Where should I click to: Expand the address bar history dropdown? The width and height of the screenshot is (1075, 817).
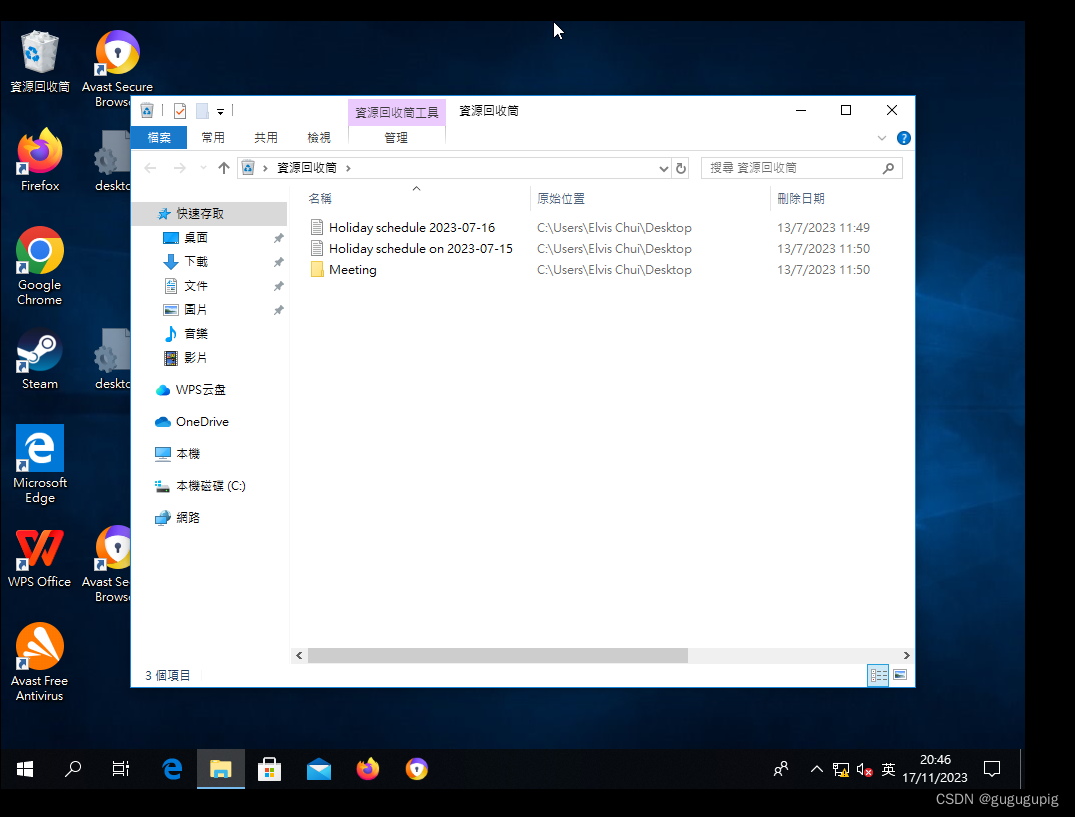[663, 168]
